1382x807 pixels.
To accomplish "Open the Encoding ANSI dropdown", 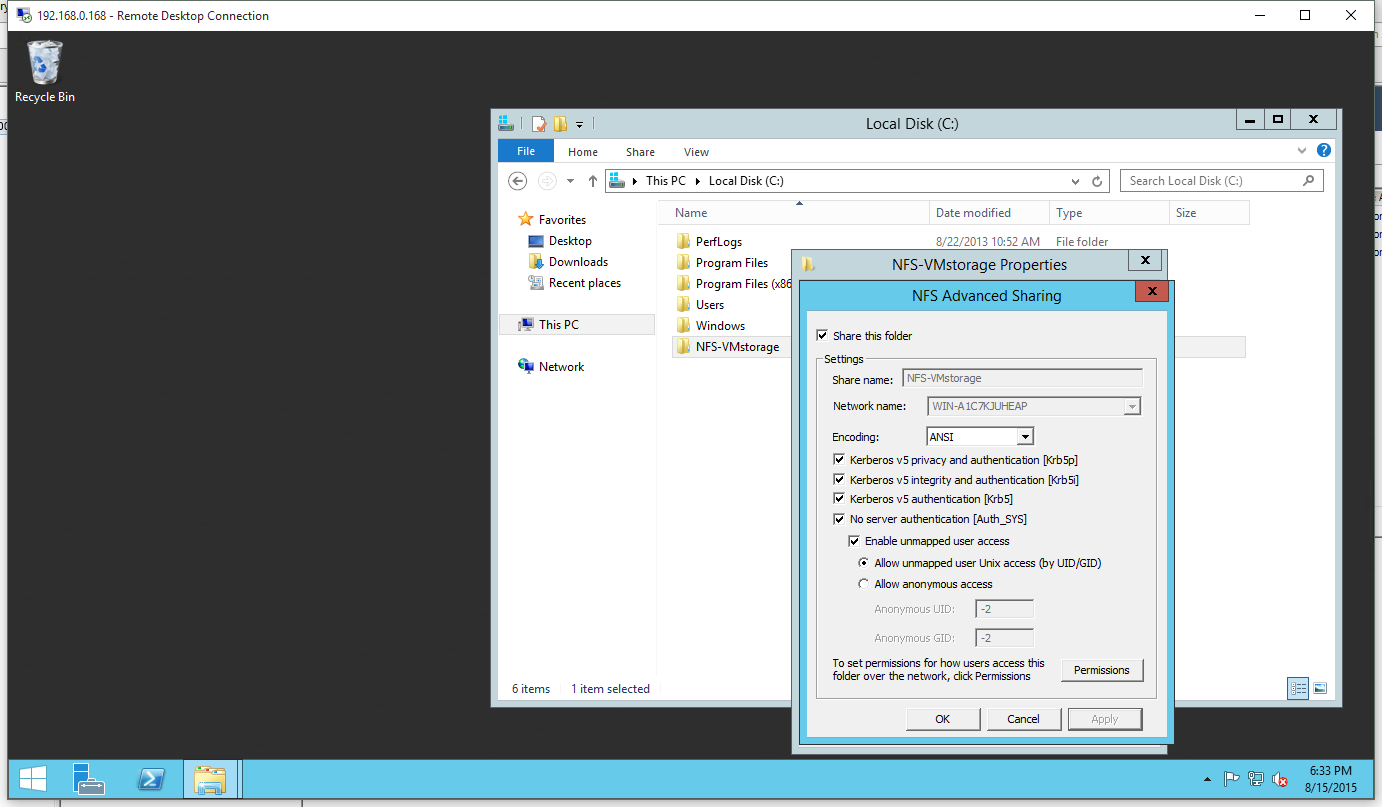I will [1024, 437].
